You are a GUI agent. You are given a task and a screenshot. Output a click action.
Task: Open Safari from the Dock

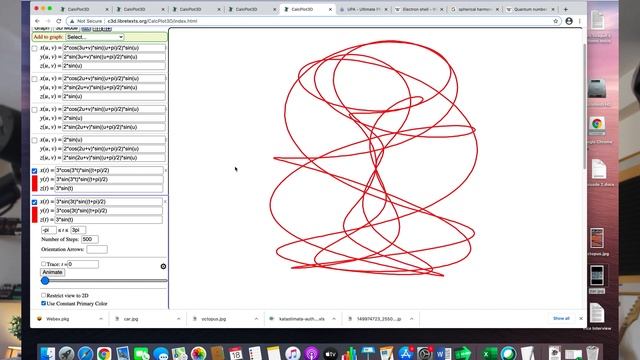coord(85,353)
